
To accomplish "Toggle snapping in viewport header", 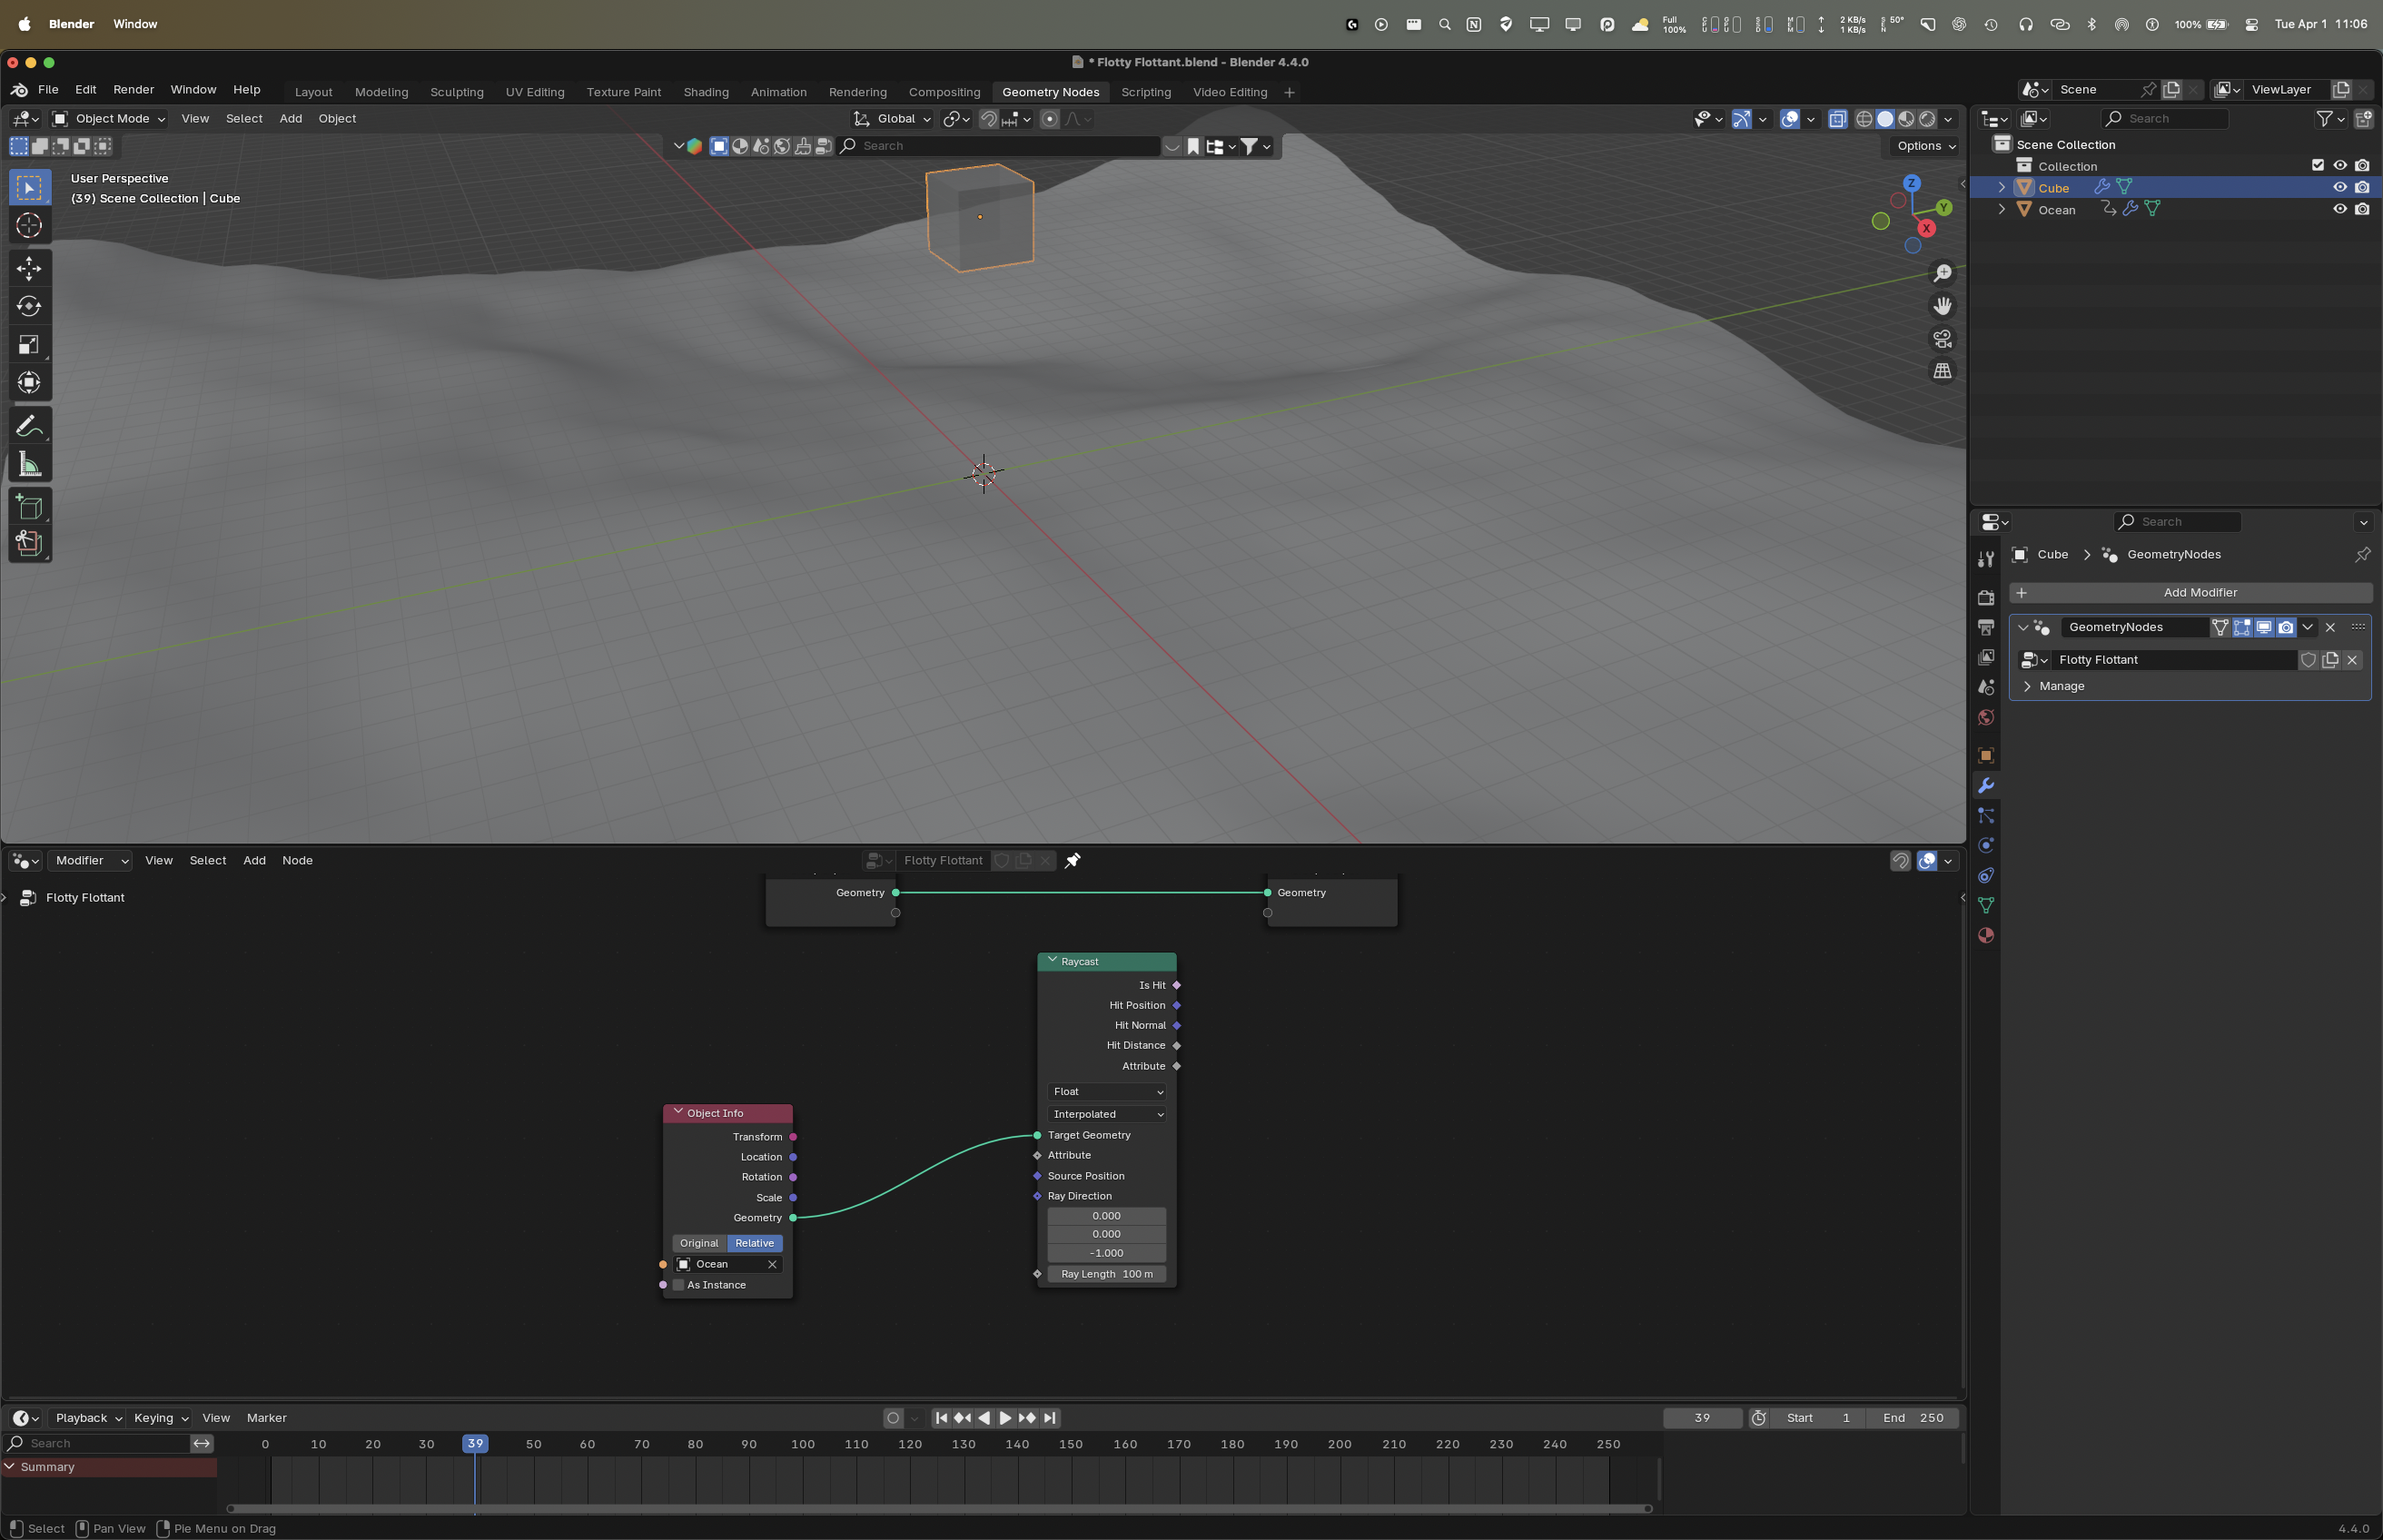I will click(x=988, y=119).
